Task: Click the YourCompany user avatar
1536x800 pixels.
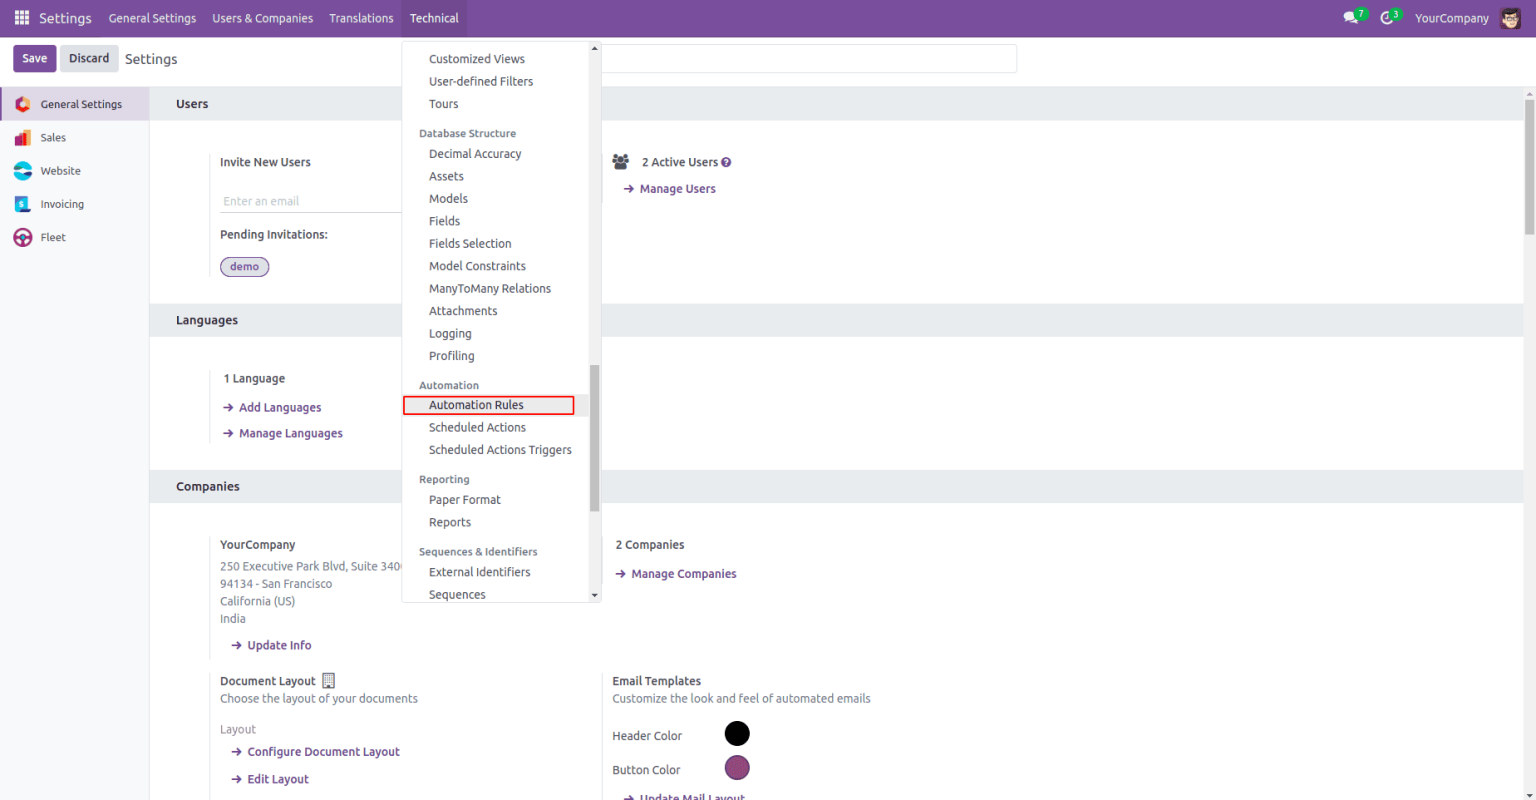Action: coord(1510,17)
